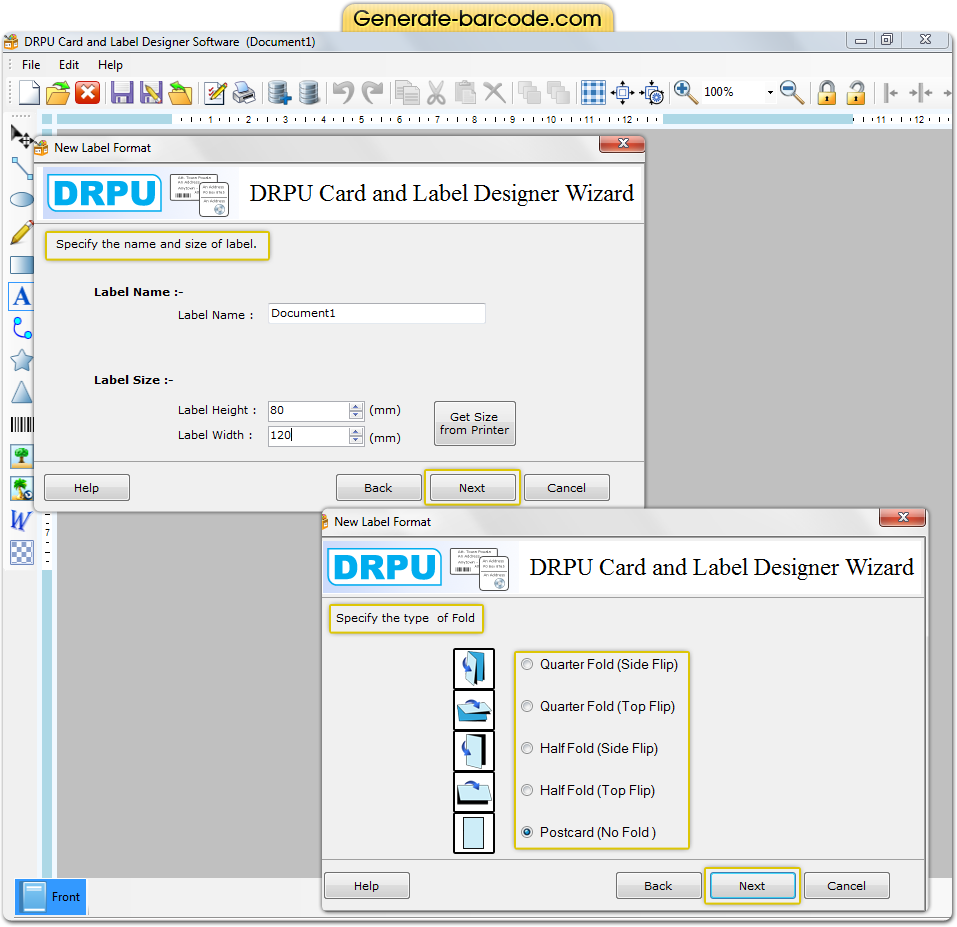Increase Label Height using its up arrow
The height and width of the screenshot is (927, 957).
pos(356,405)
